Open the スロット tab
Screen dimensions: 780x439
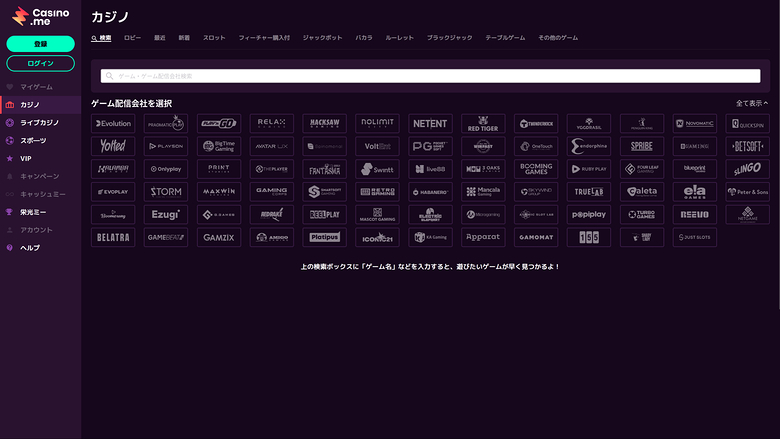(214, 37)
